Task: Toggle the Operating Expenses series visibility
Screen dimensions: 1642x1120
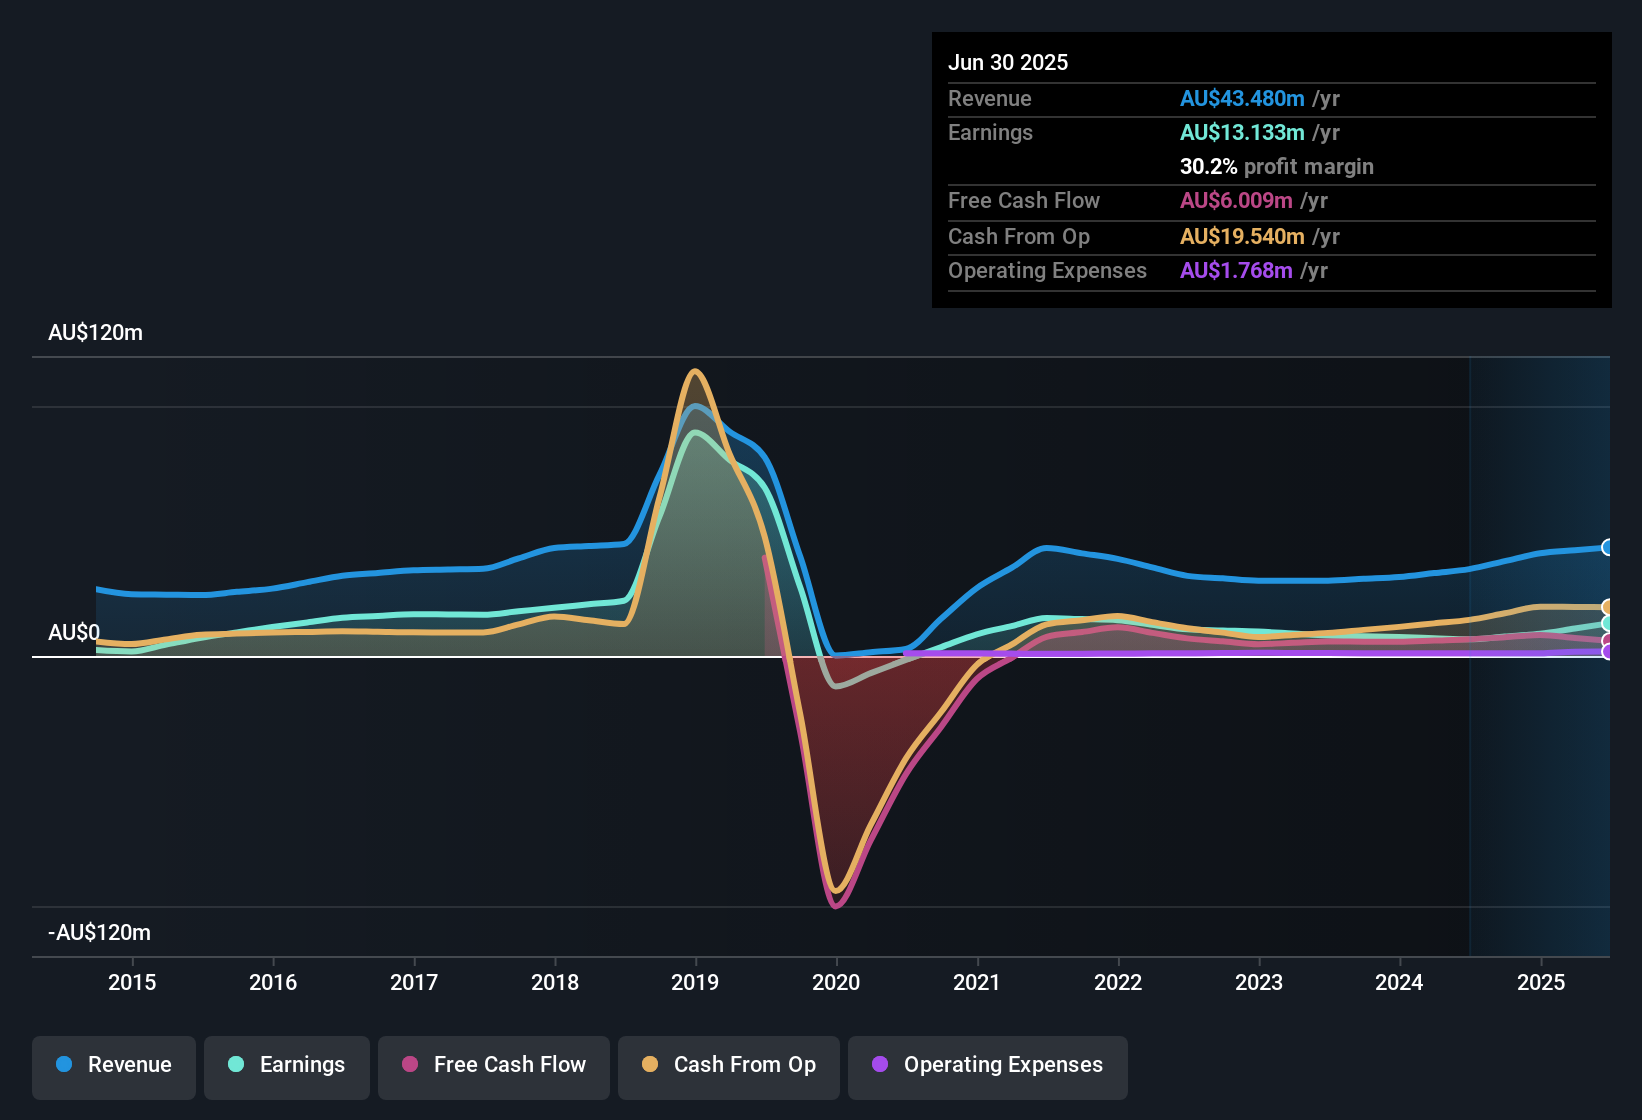Action: [x=987, y=1065]
